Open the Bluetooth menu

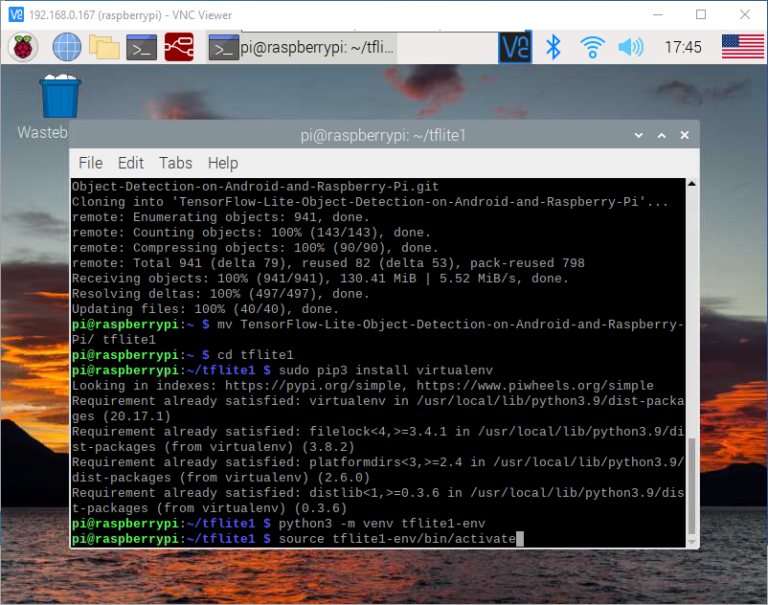tap(553, 47)
